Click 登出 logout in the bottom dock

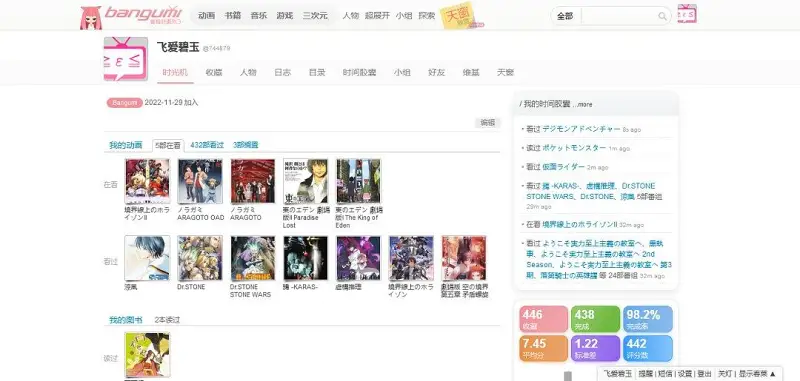pos(705,374)
